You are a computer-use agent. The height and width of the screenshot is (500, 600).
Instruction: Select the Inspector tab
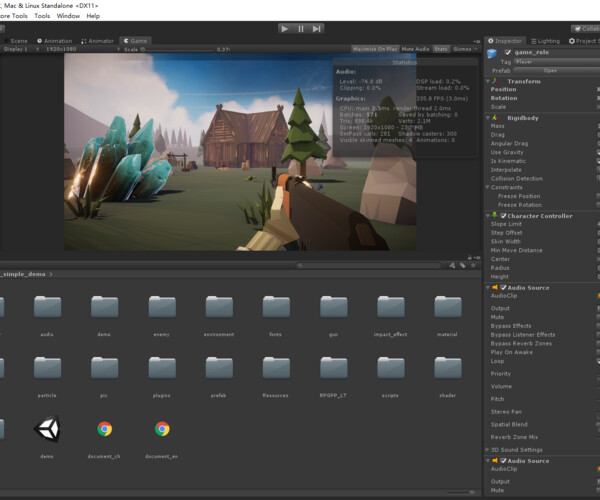(x=505, y=41)
